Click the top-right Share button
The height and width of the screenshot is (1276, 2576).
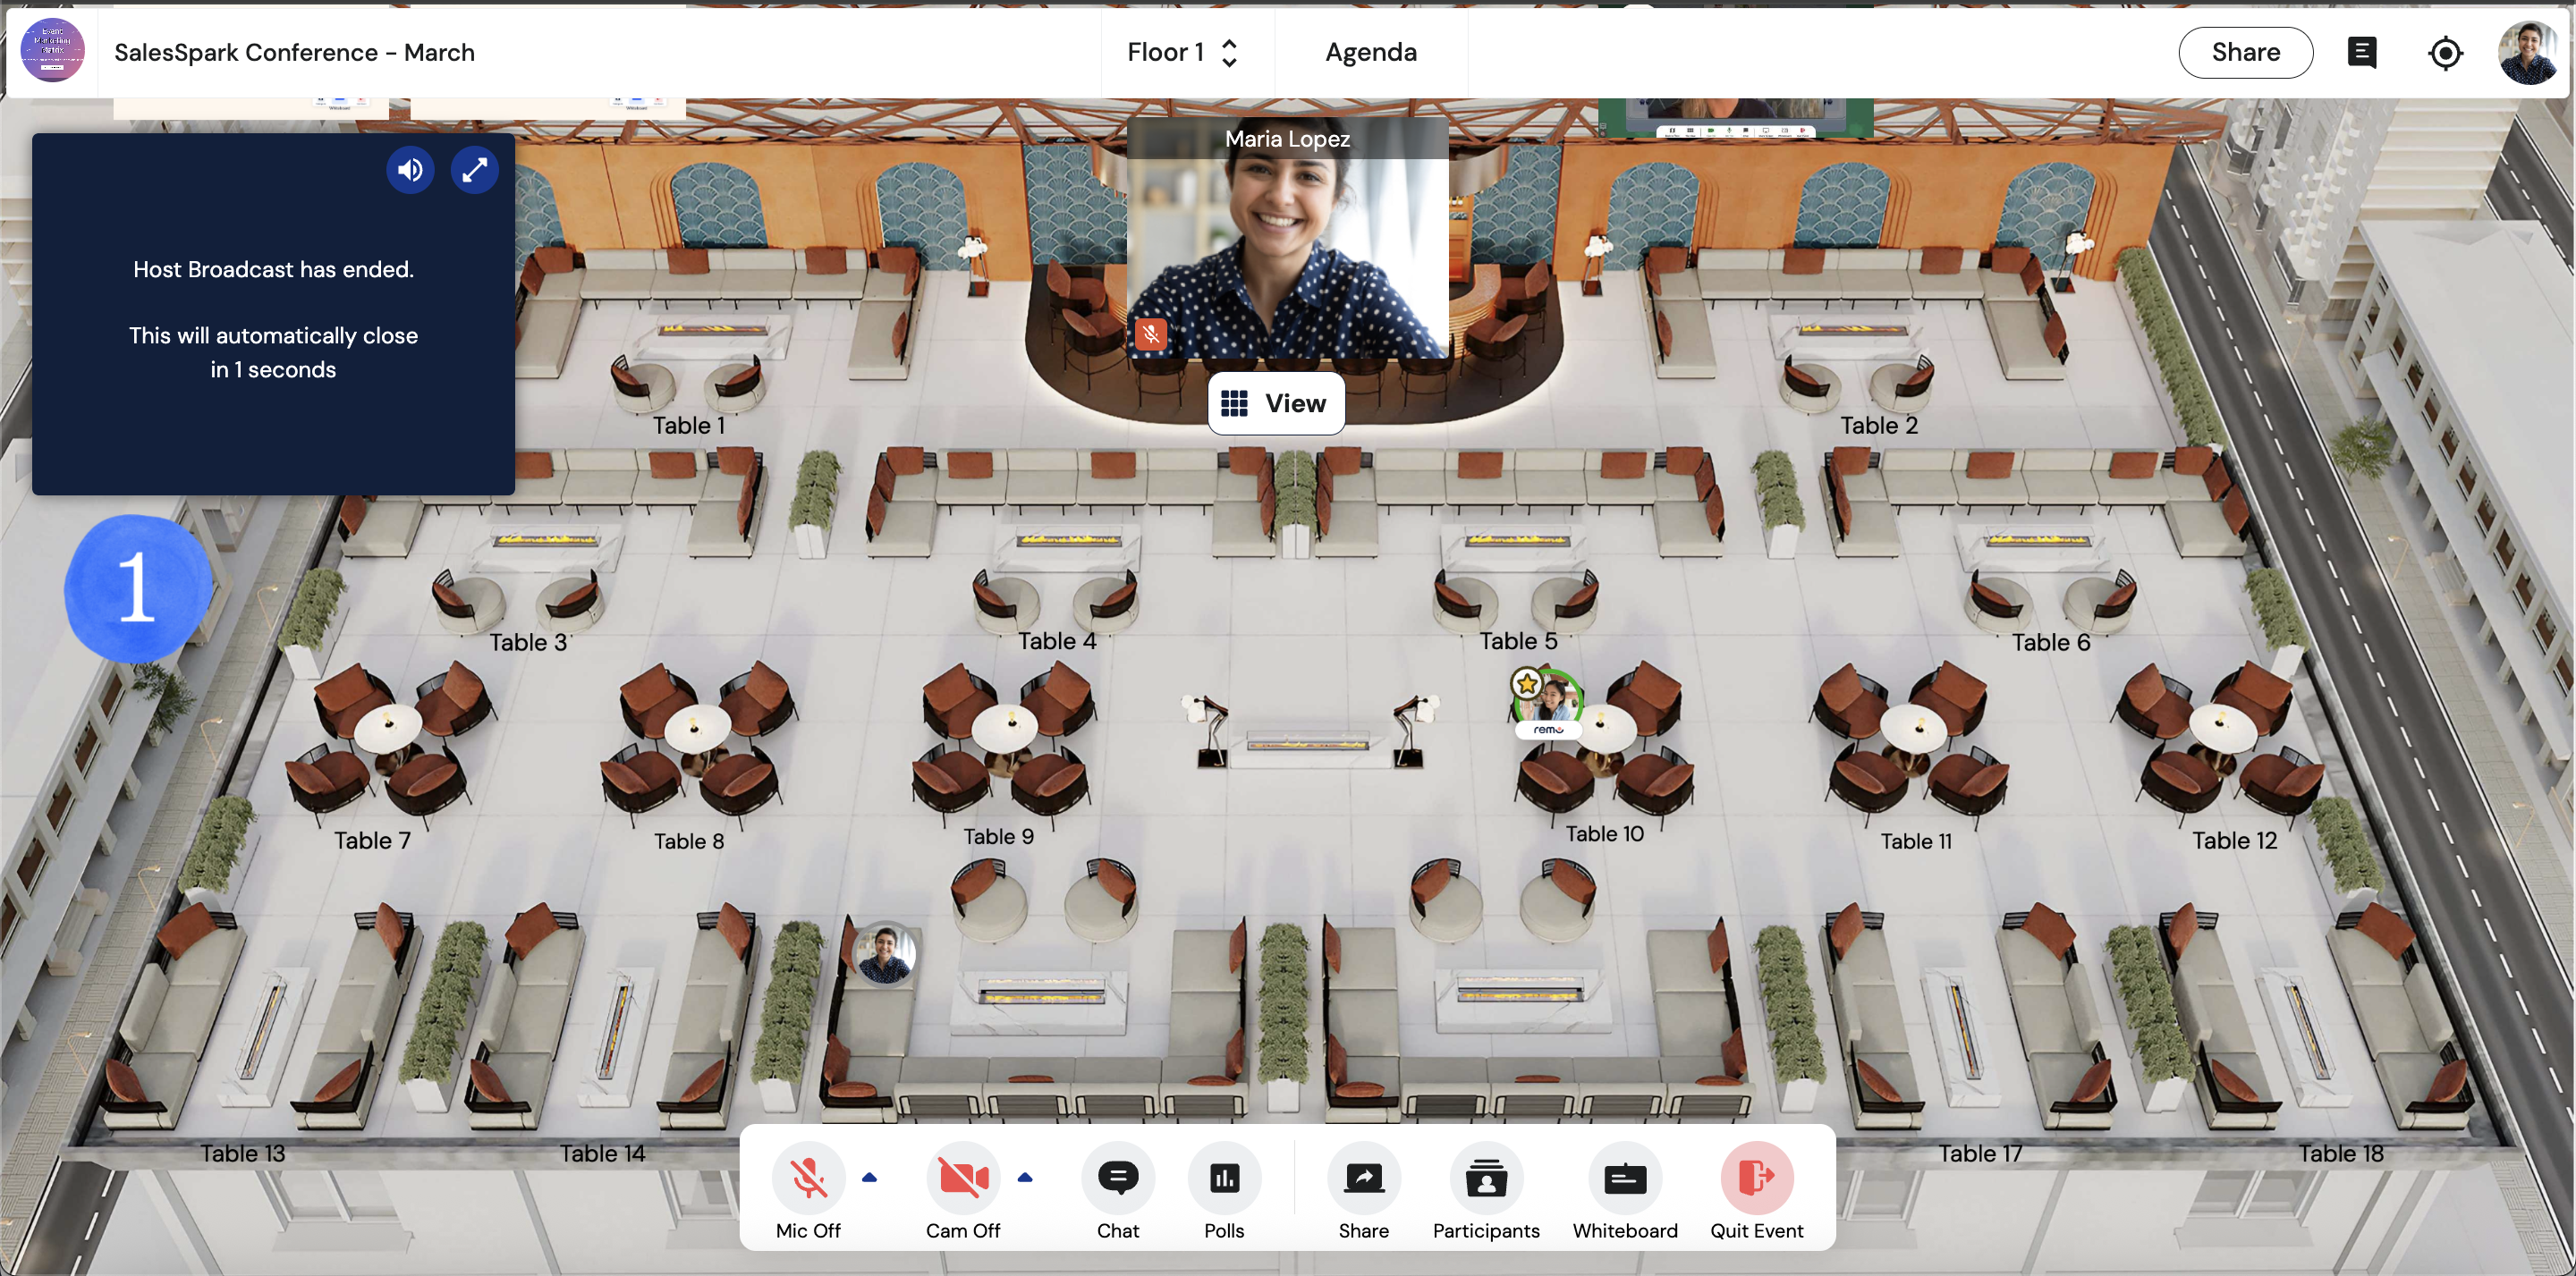2244,53
